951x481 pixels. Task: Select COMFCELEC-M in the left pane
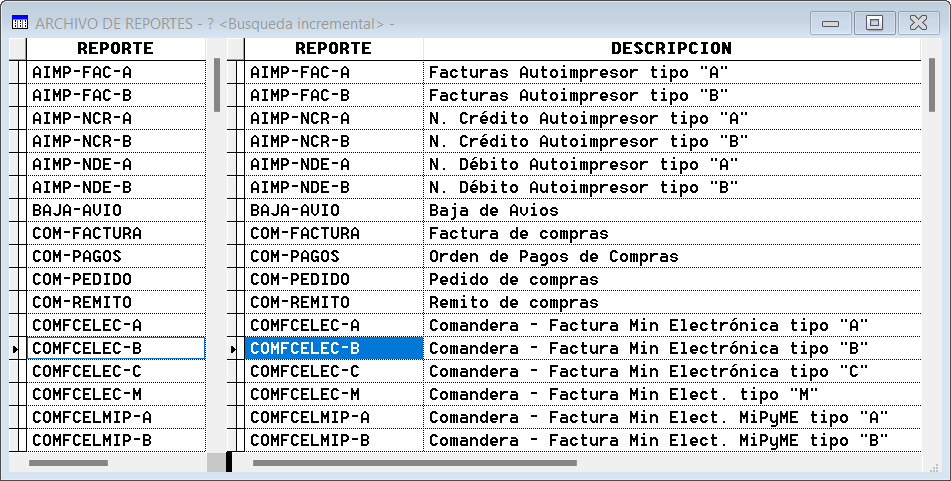pos(116,395)
